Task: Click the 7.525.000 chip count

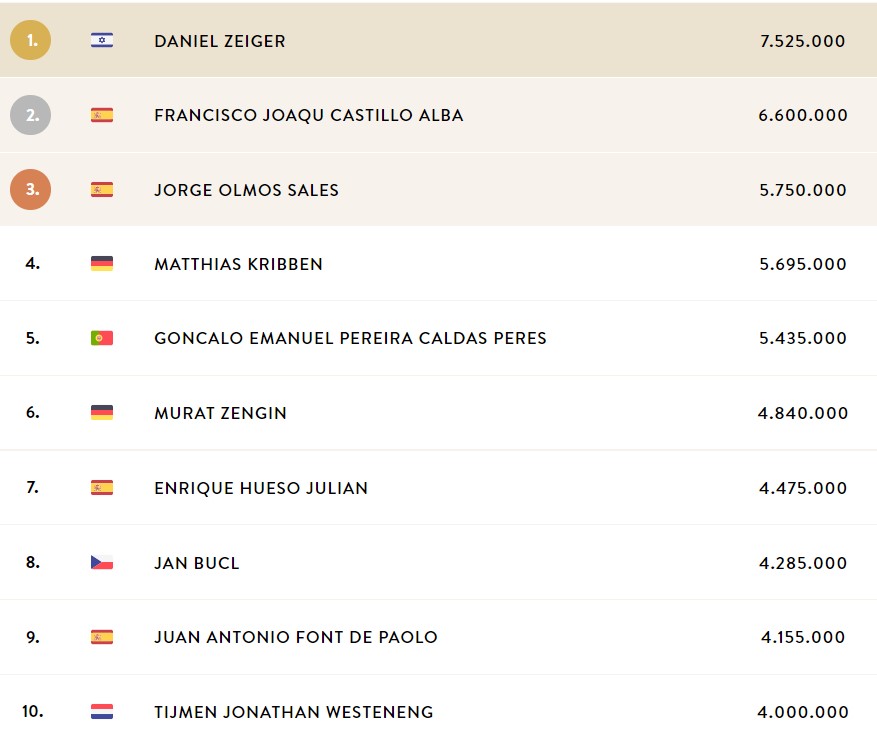Action: point(803,41)
